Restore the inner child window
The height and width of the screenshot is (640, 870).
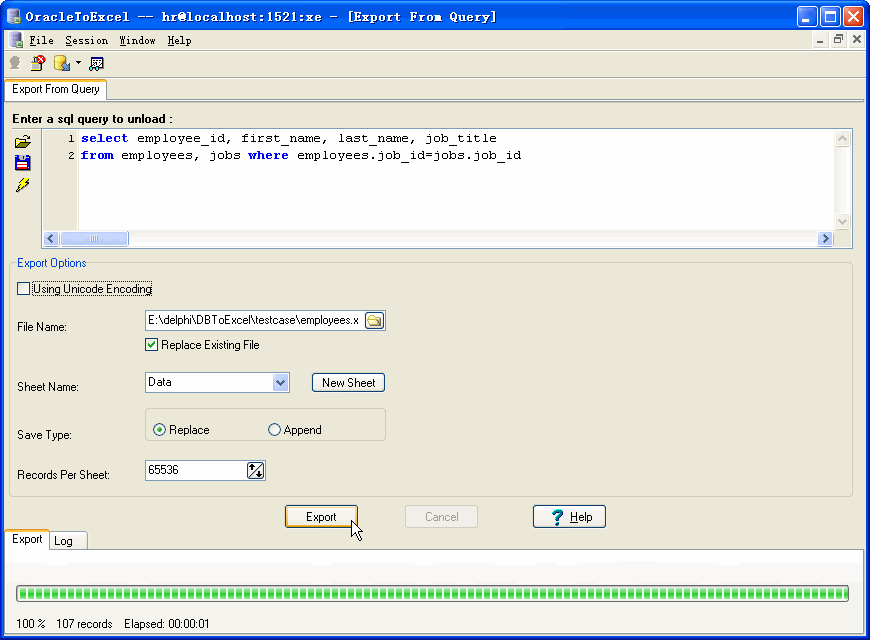click(838, 39)
